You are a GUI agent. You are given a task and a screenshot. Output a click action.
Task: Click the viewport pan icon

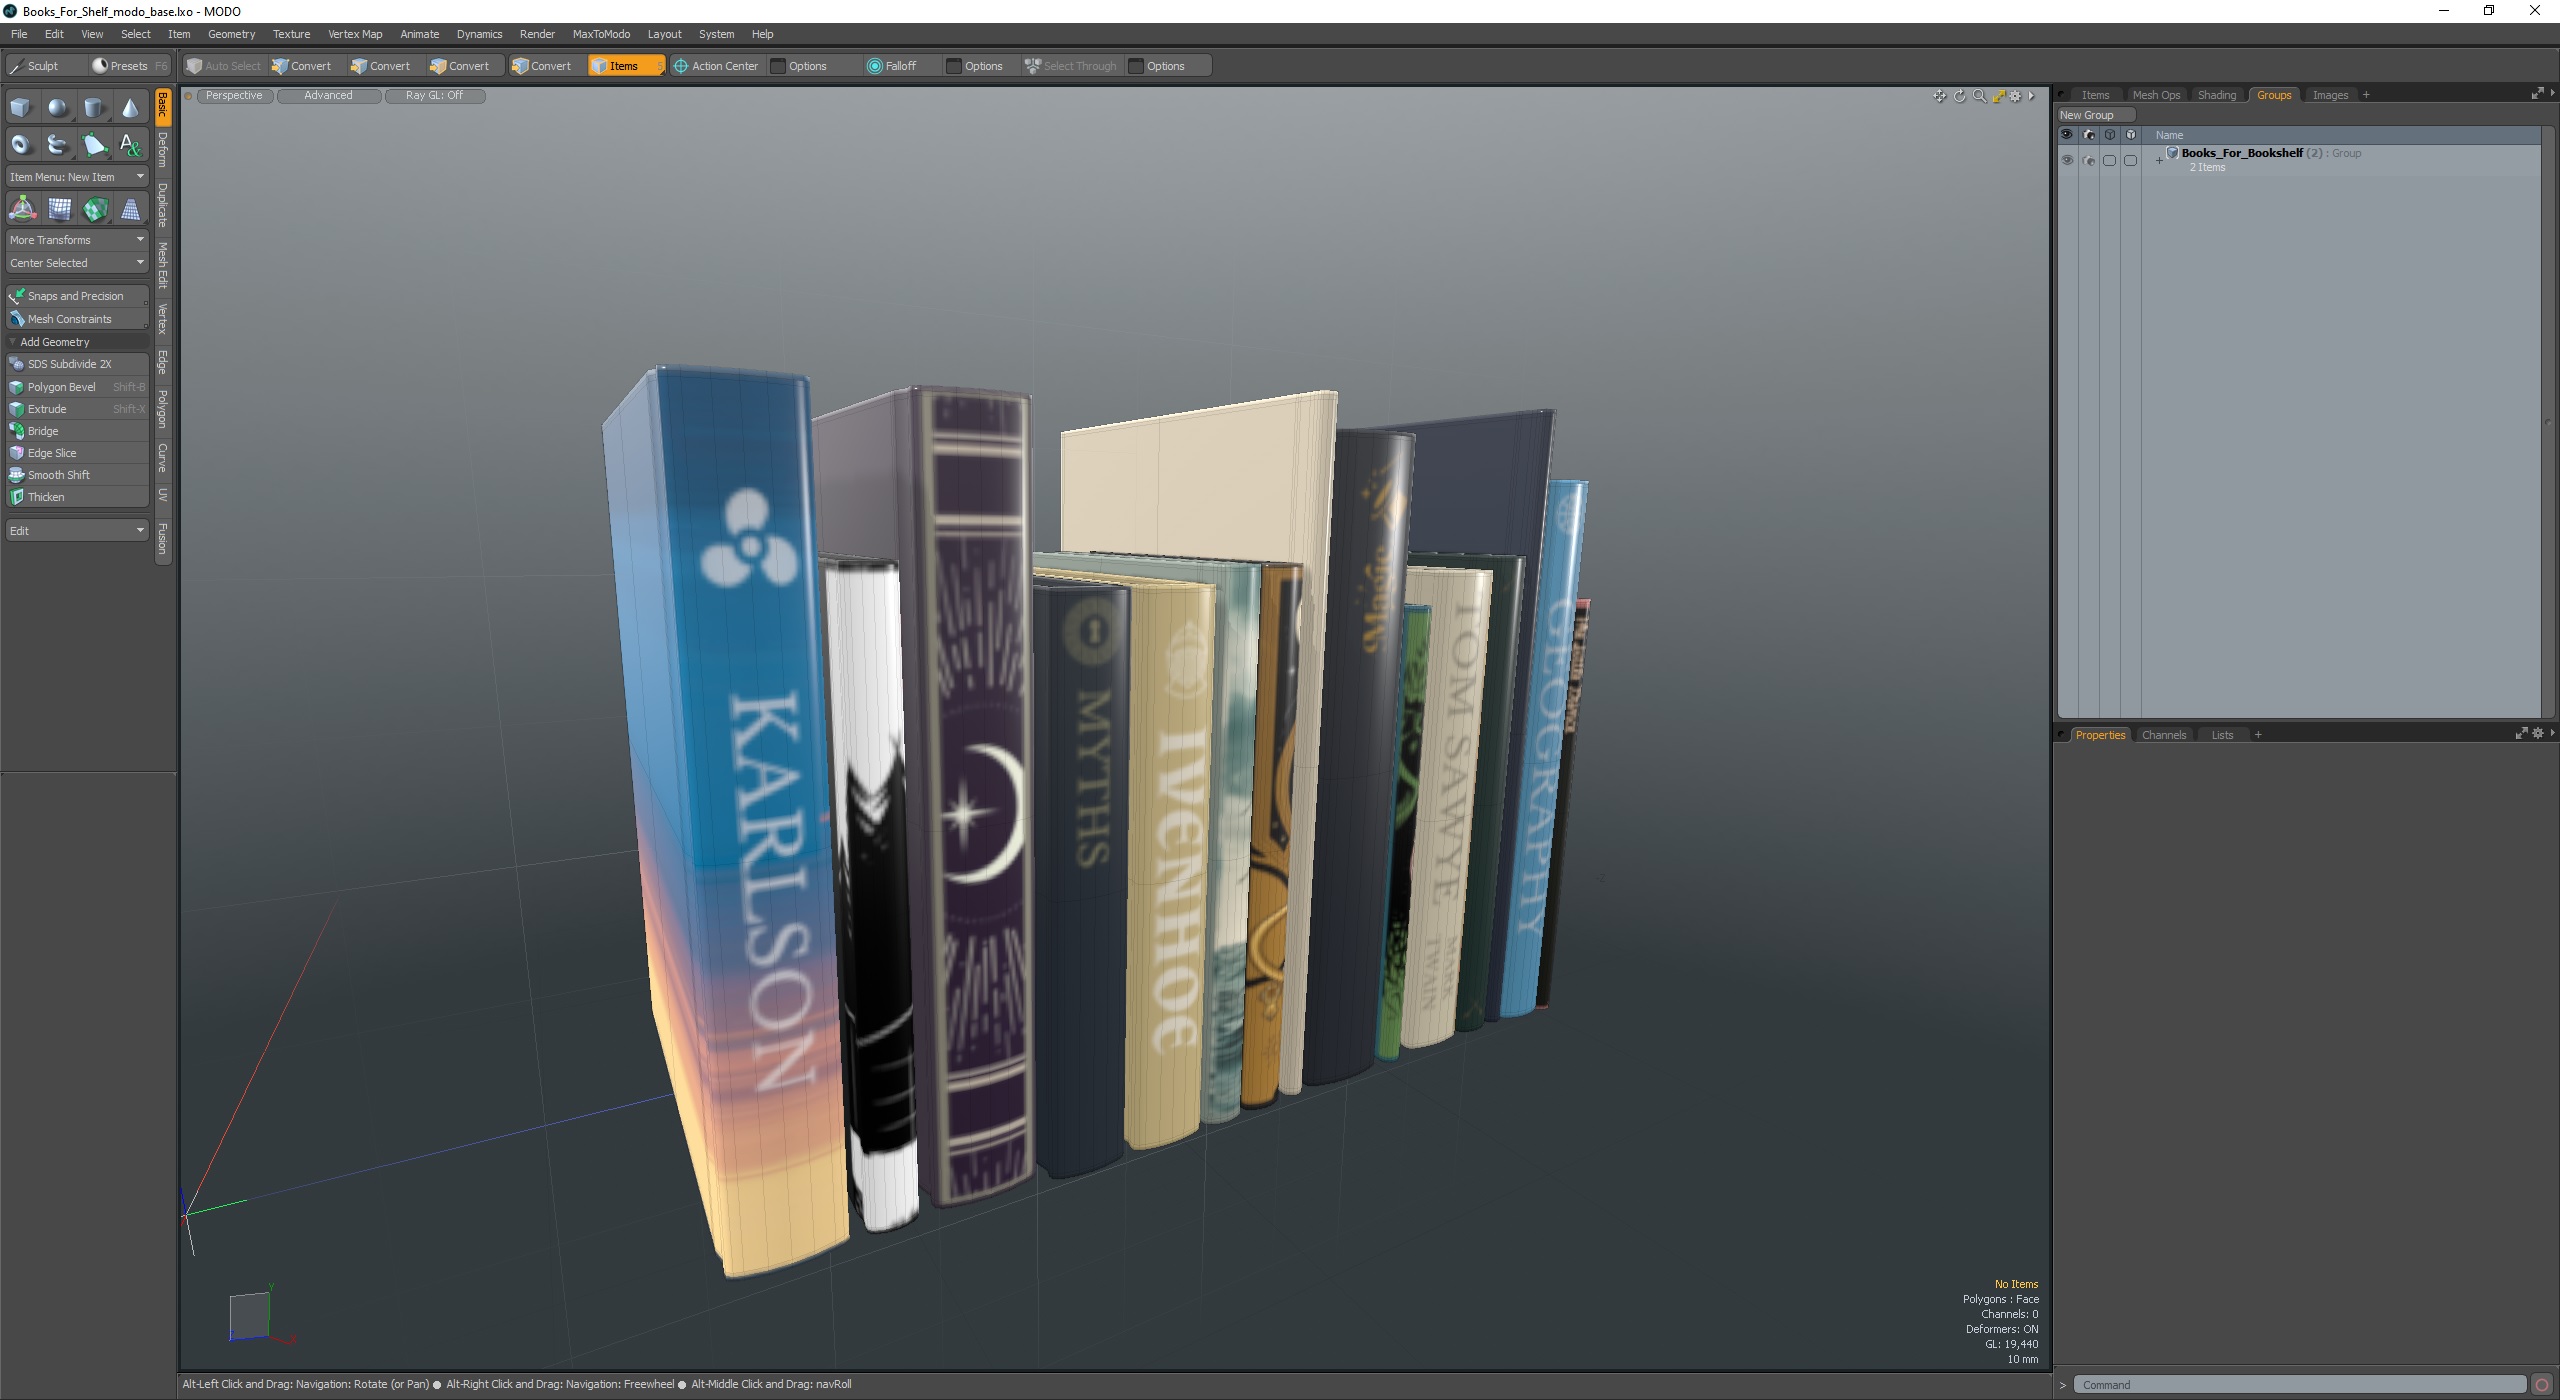(1939, 96)
